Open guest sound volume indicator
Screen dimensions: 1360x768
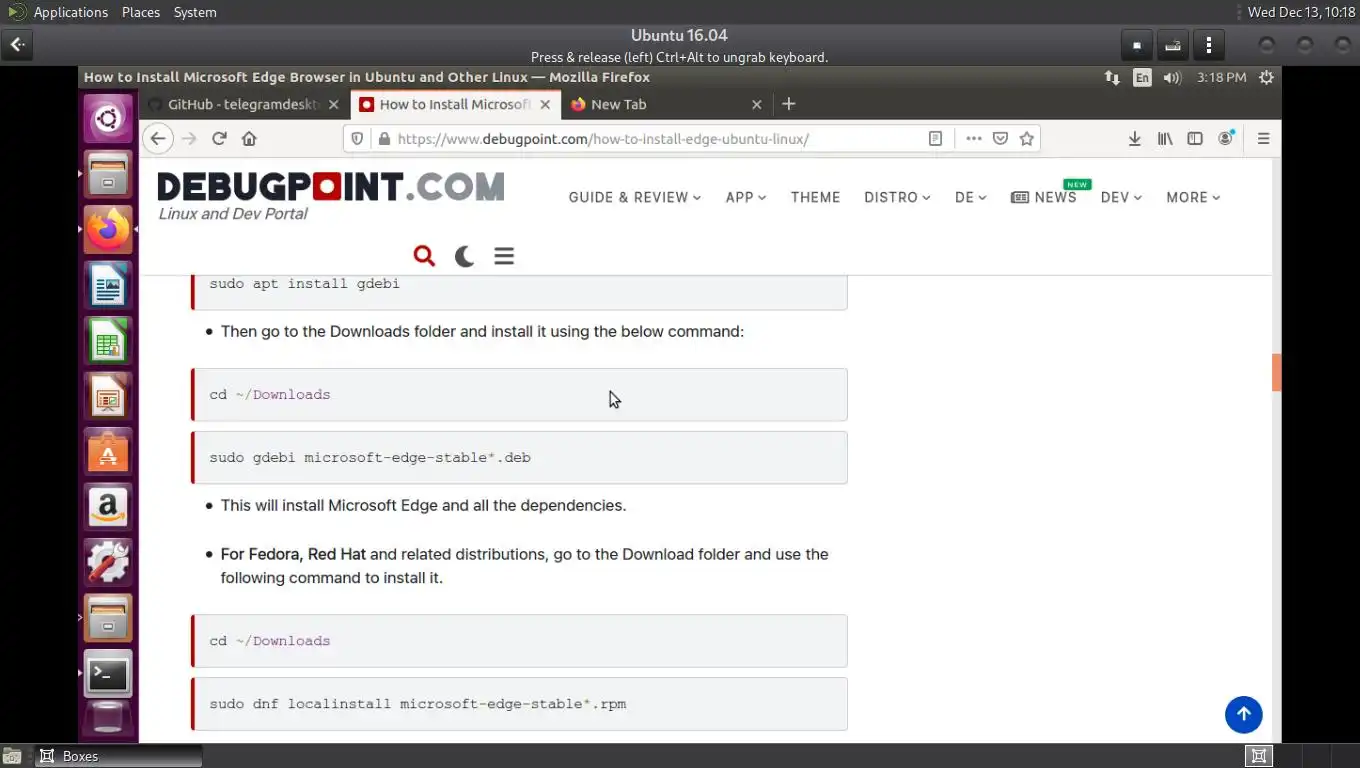[1173, 78]
